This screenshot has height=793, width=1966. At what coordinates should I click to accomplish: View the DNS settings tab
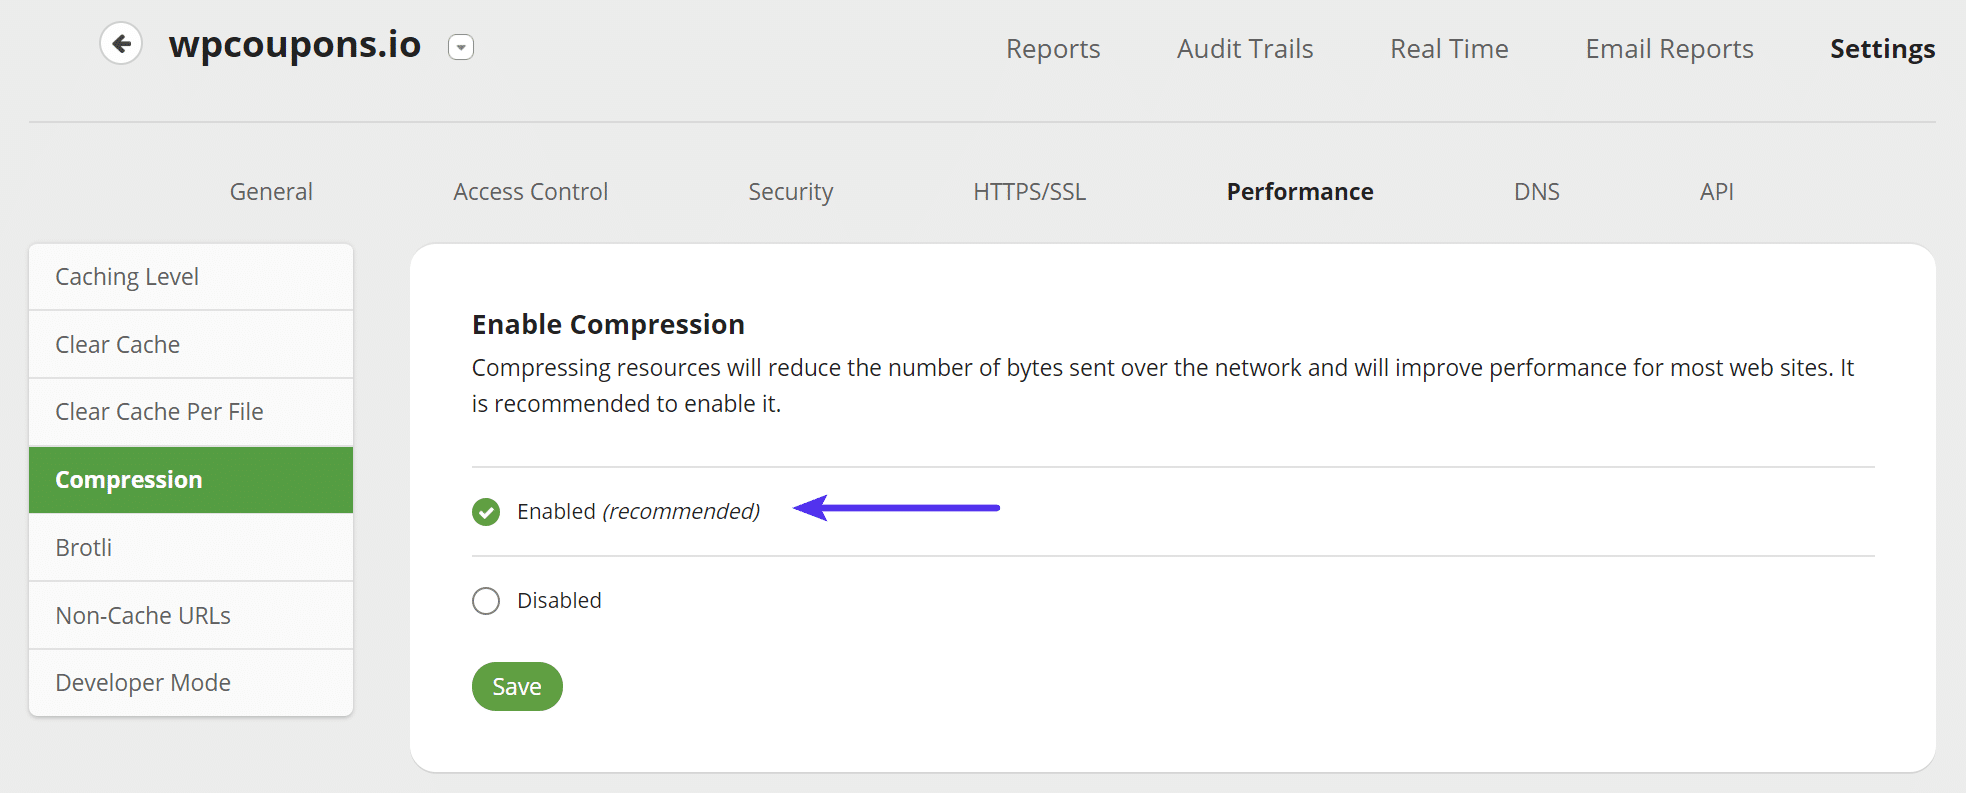coord(1536,191)
